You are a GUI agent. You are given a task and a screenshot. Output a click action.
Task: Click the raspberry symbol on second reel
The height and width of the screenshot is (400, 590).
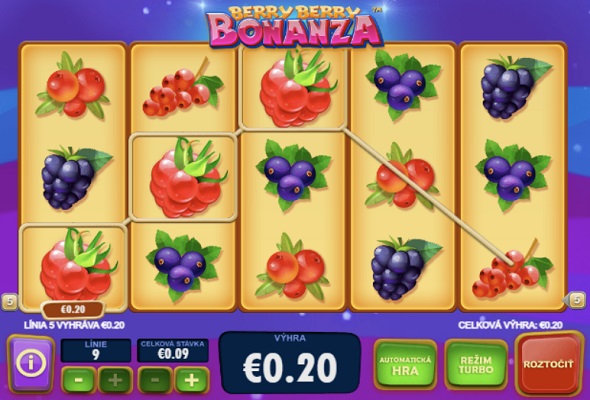click(x=184, y=177)
